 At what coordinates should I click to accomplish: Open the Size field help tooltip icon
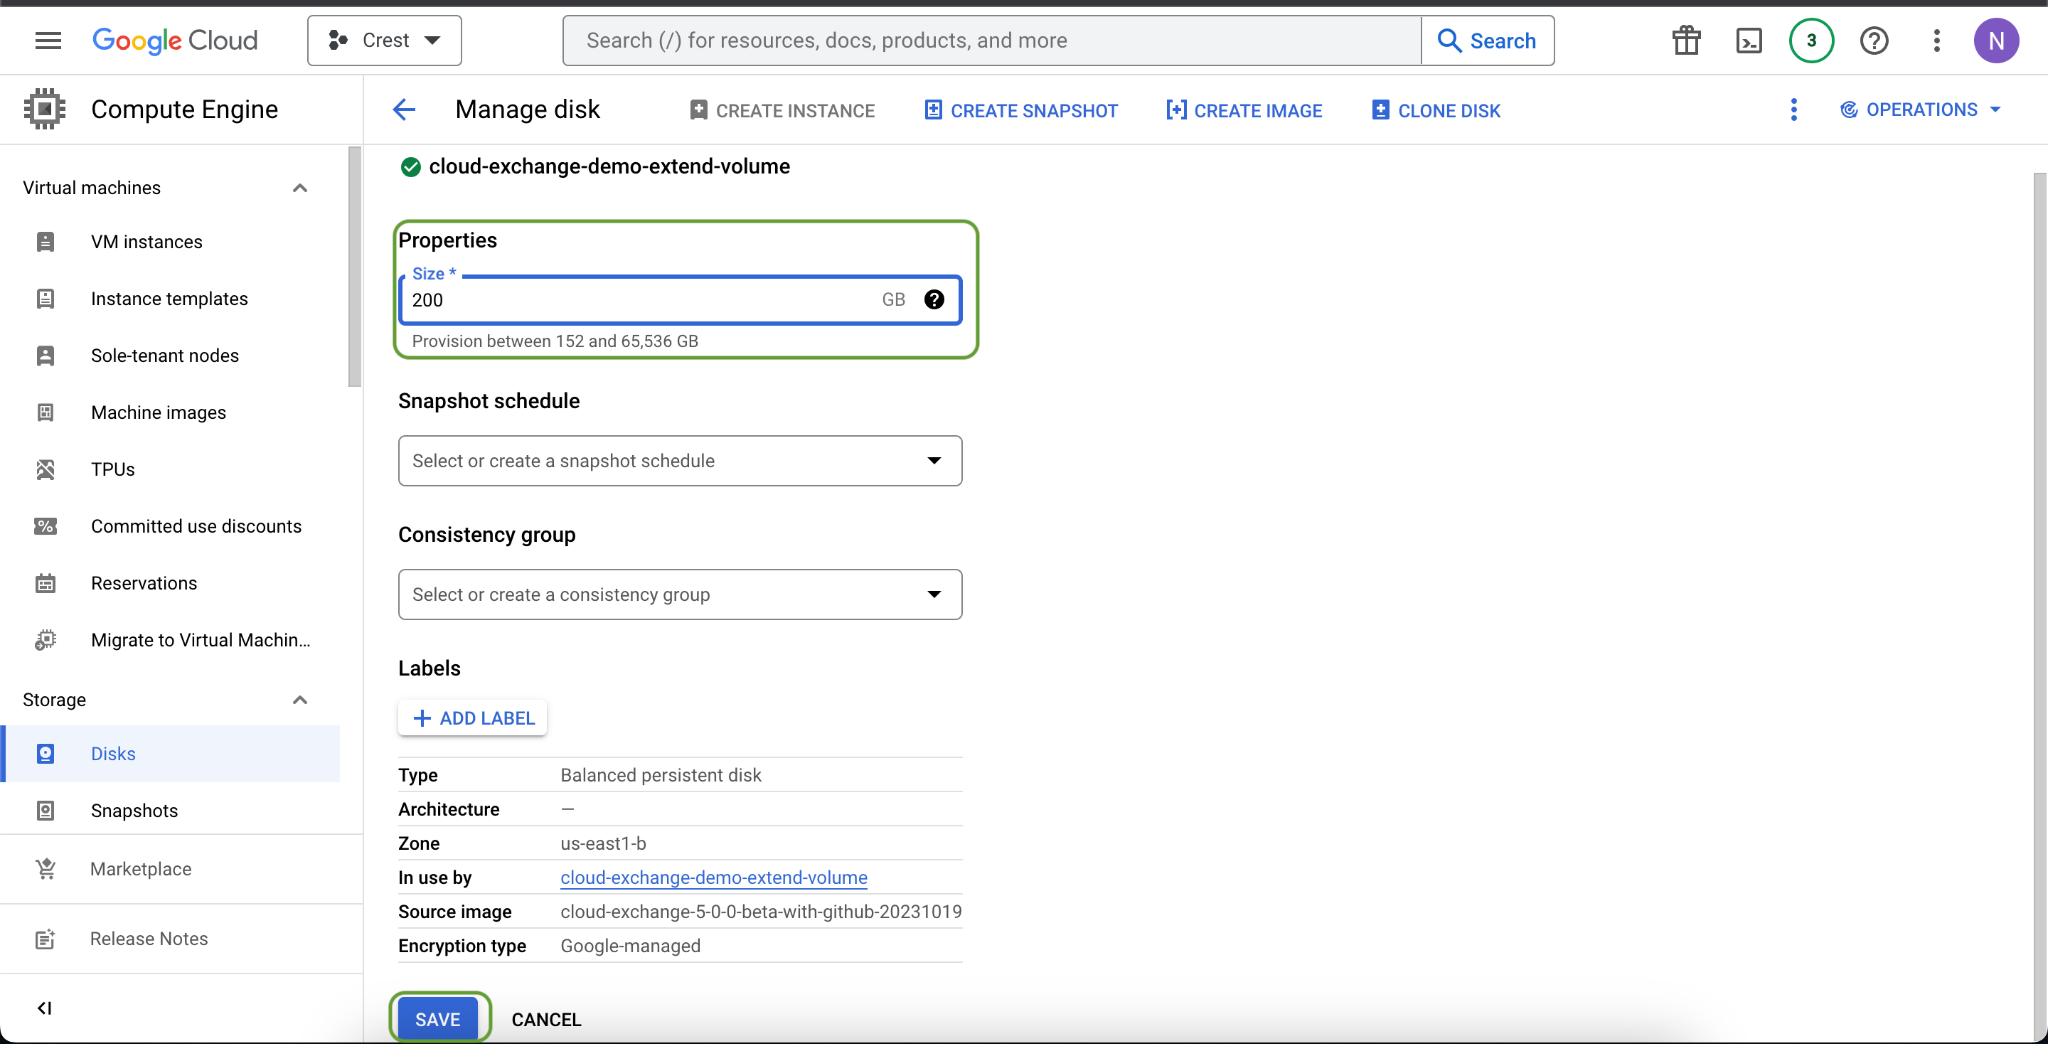[x=934, y=300]
